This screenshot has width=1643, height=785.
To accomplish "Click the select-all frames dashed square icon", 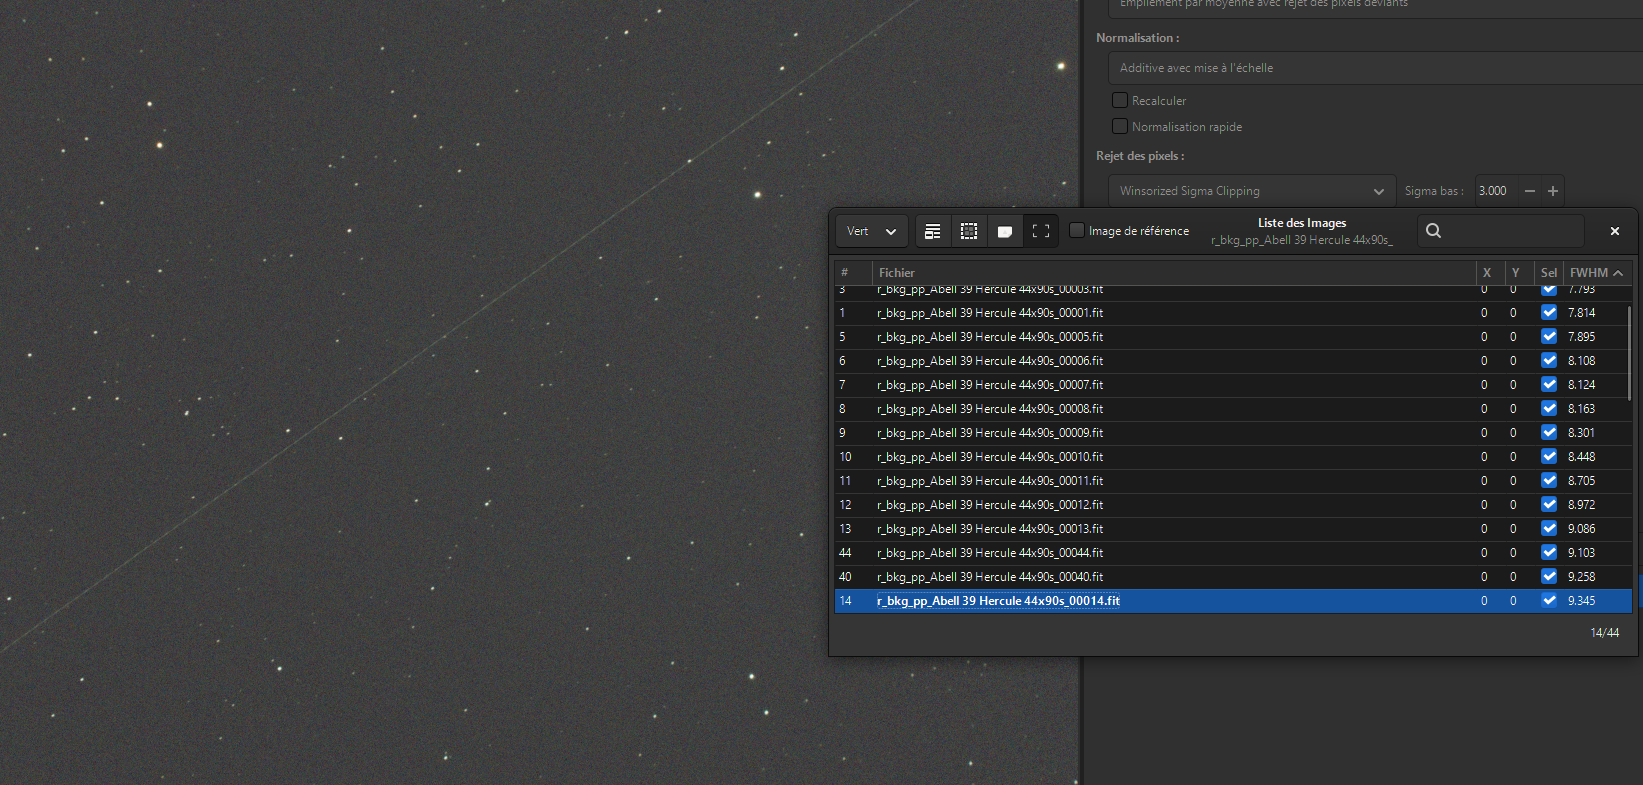I will coord(969,231).
